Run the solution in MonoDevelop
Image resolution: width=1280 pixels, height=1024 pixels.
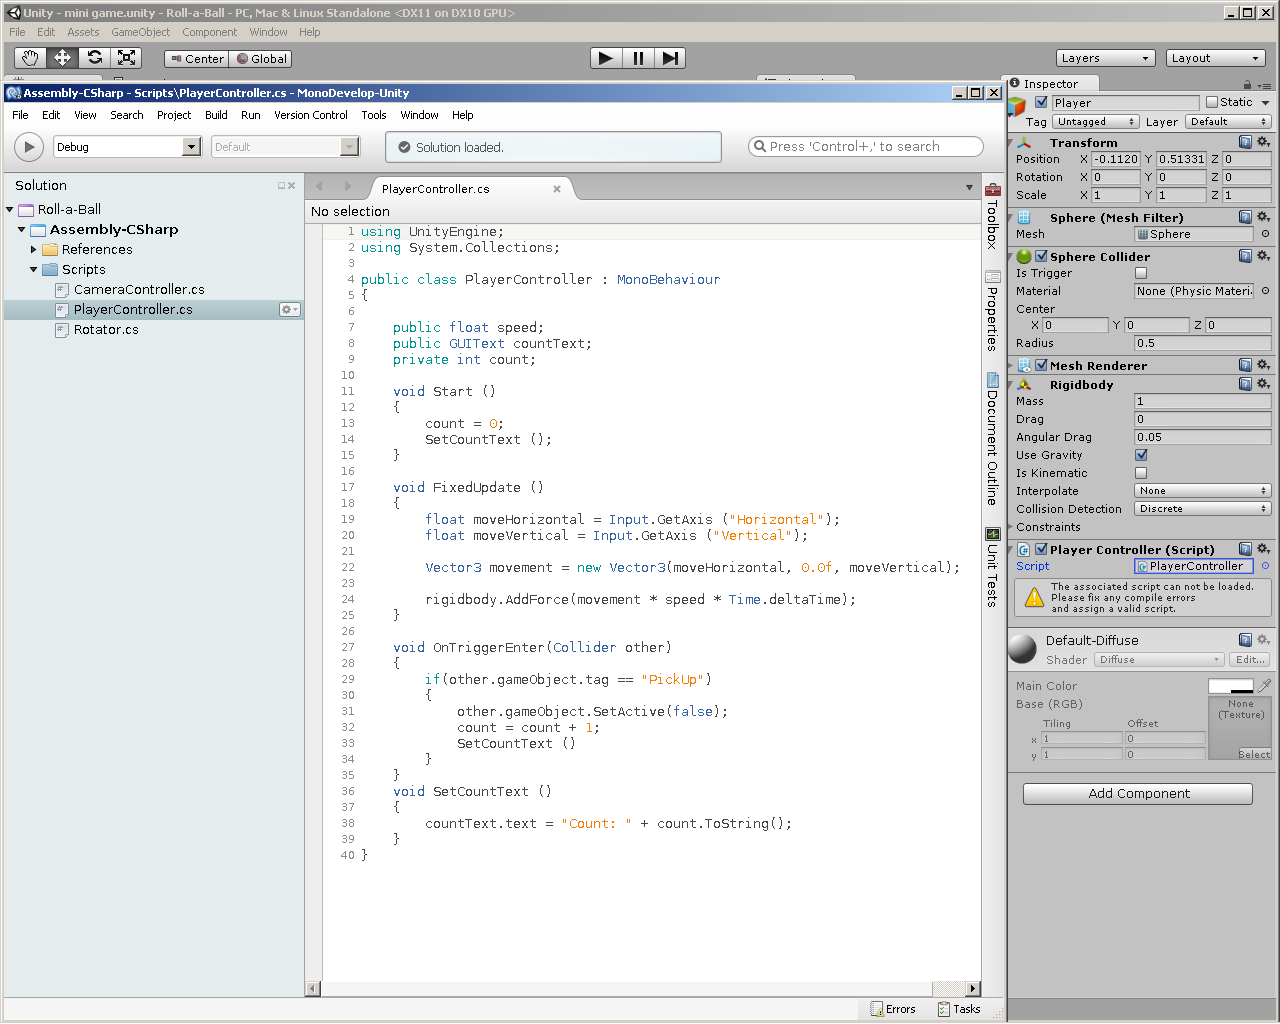[x=29, y=147]
